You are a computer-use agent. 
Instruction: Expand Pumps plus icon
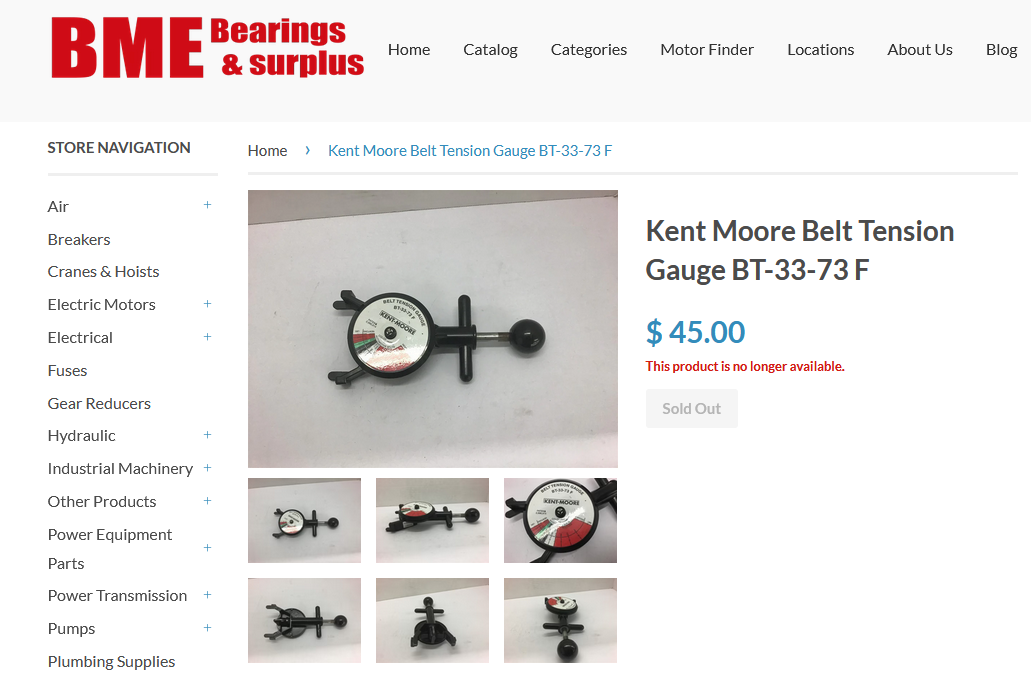207,627
